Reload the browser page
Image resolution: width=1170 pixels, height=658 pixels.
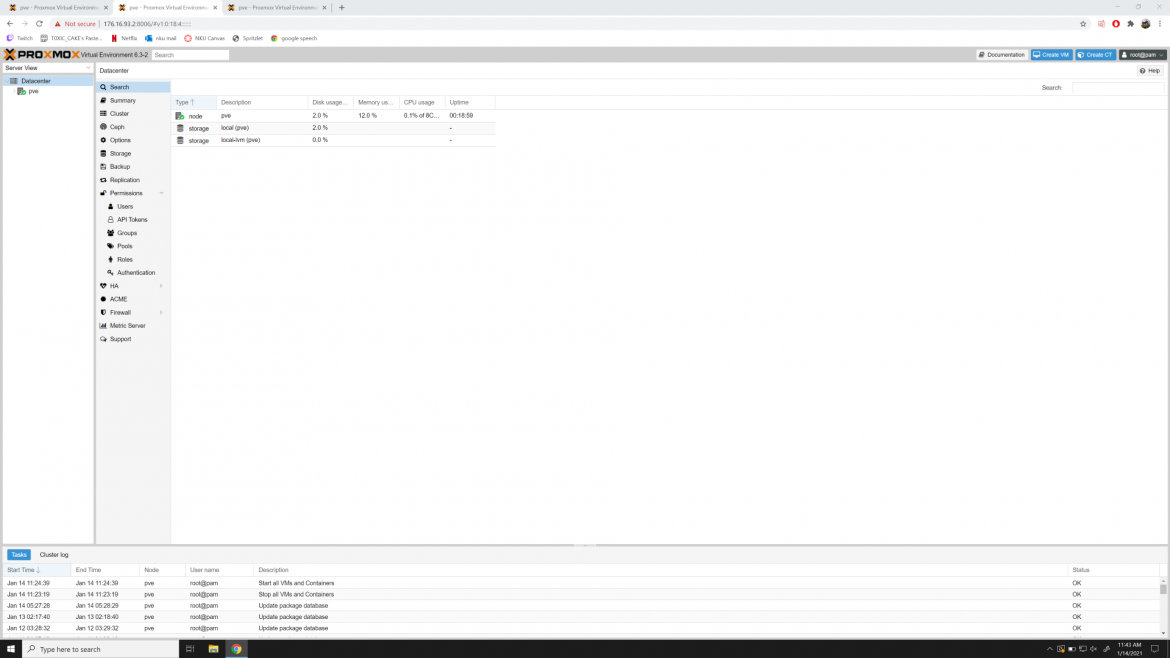coord(39,24)
